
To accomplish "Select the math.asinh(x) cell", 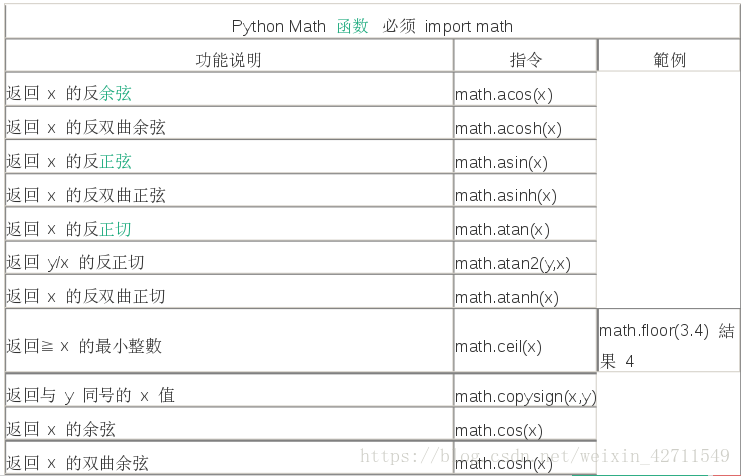I will point(505,196).
